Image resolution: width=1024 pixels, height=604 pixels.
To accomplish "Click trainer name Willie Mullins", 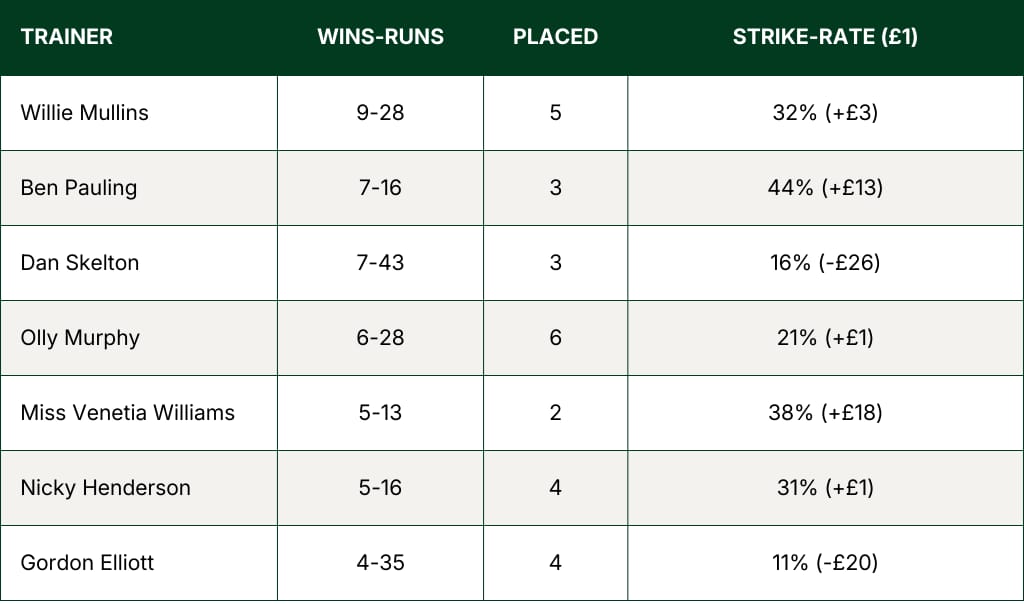I will [84, 113].
